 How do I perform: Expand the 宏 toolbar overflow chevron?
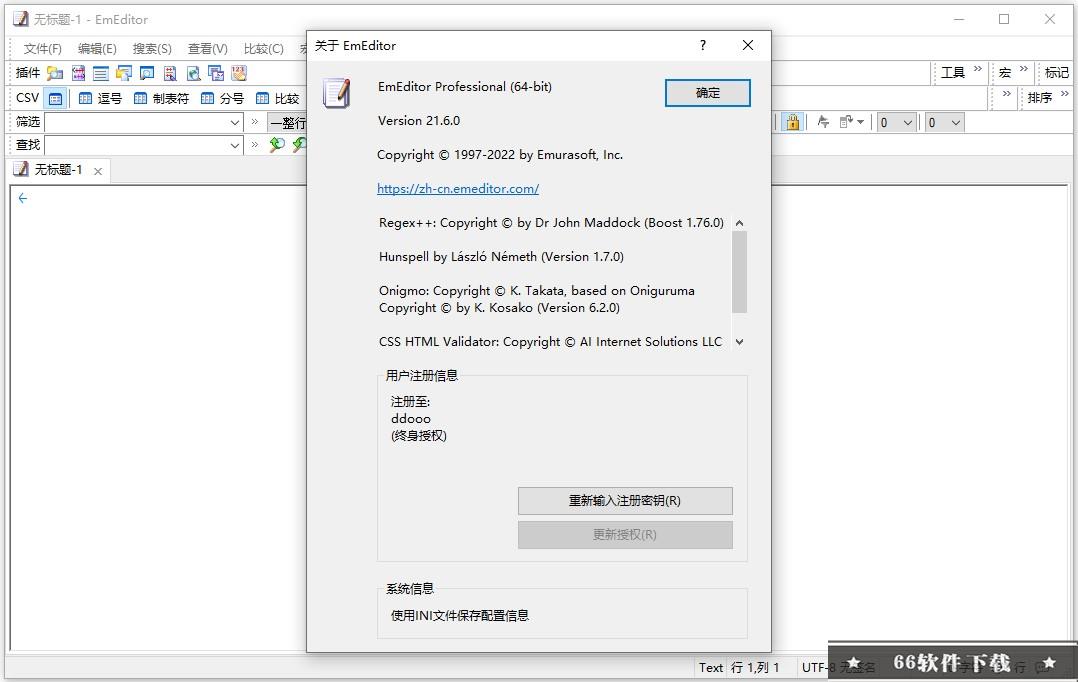point(1024,69)
